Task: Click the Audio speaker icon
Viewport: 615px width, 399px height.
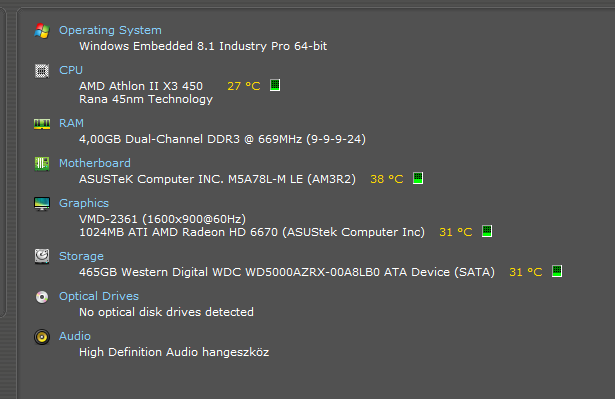Action: [x=42, y=337]
